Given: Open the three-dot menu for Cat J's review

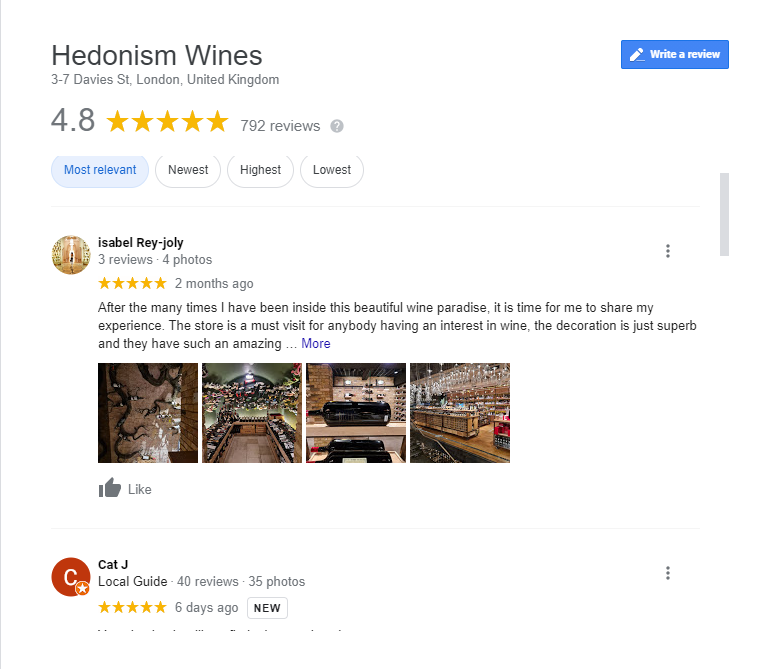Looking at the screenshot, I should pos(668,573).
